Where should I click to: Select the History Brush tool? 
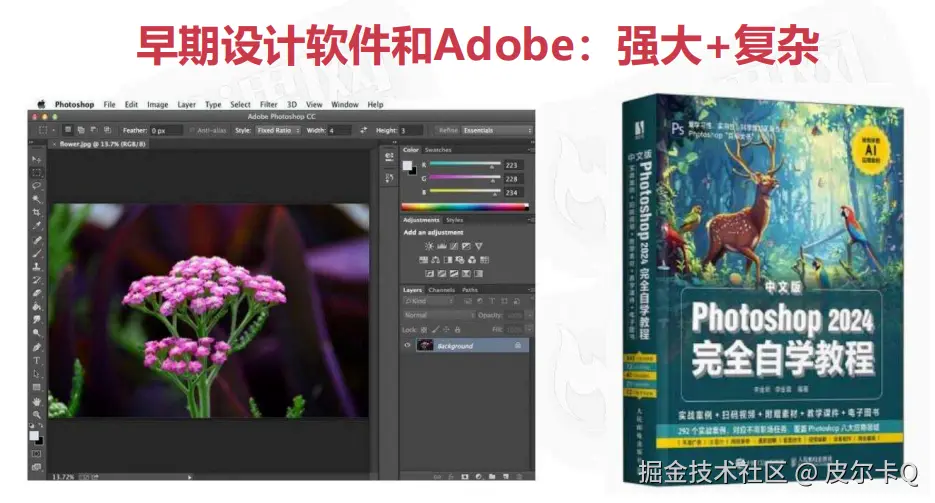36,280
